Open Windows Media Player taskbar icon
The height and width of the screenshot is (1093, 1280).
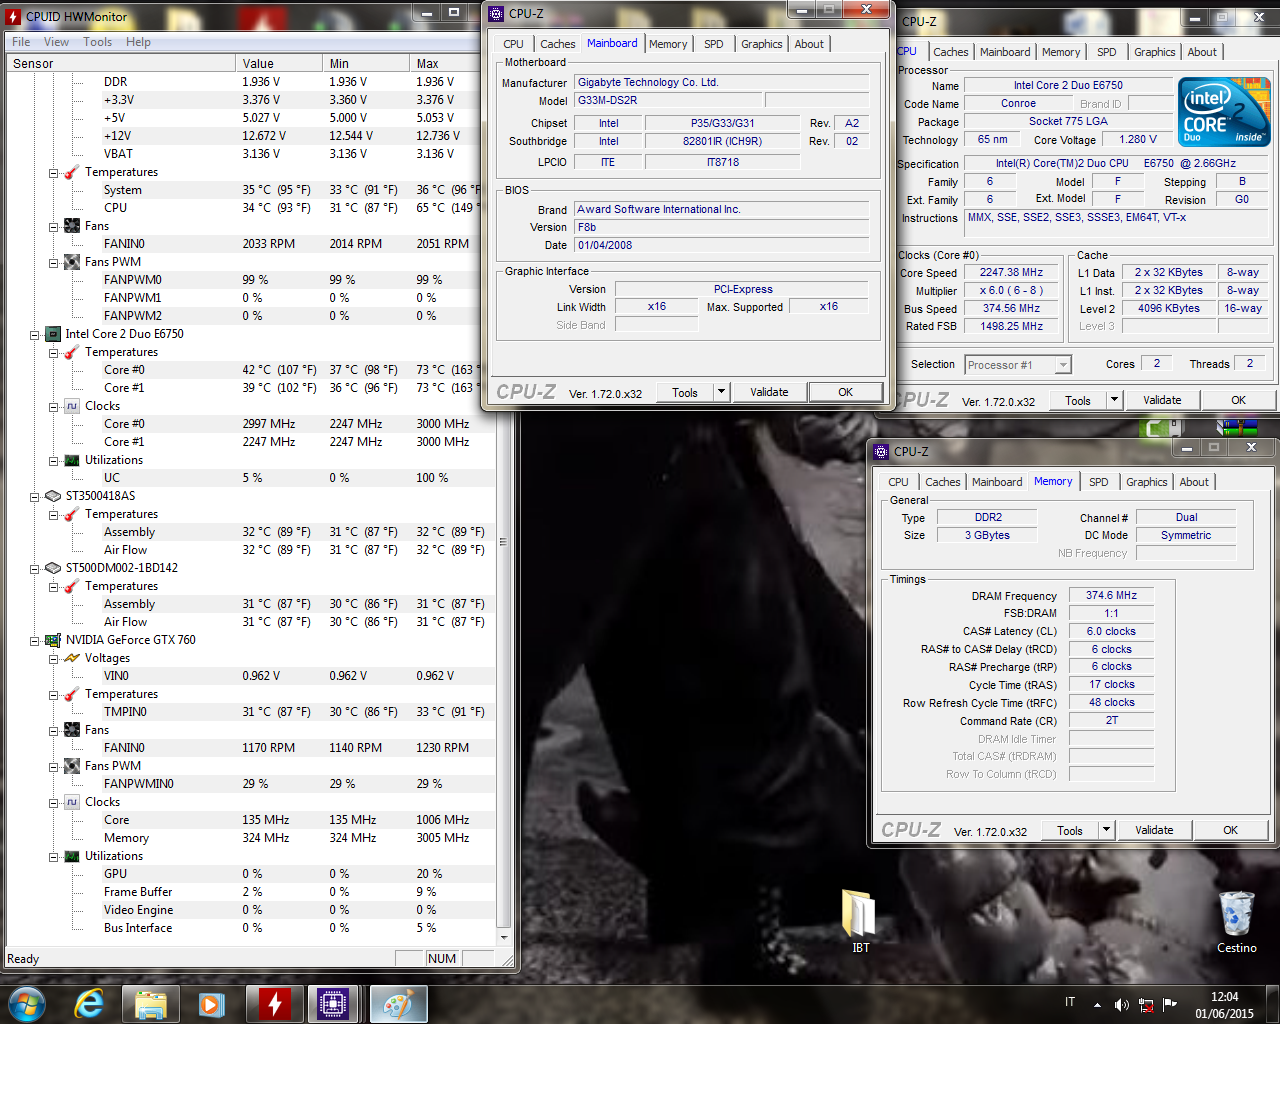212,1004
